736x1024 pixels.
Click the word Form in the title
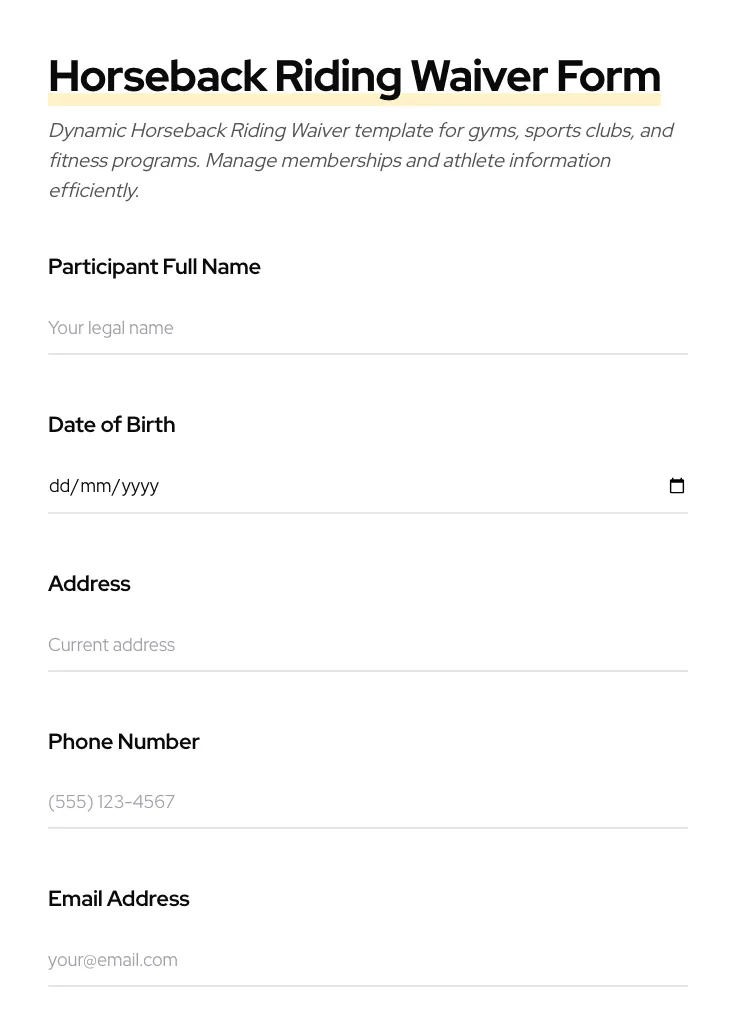pyautogui.click(x=608, y=77)
